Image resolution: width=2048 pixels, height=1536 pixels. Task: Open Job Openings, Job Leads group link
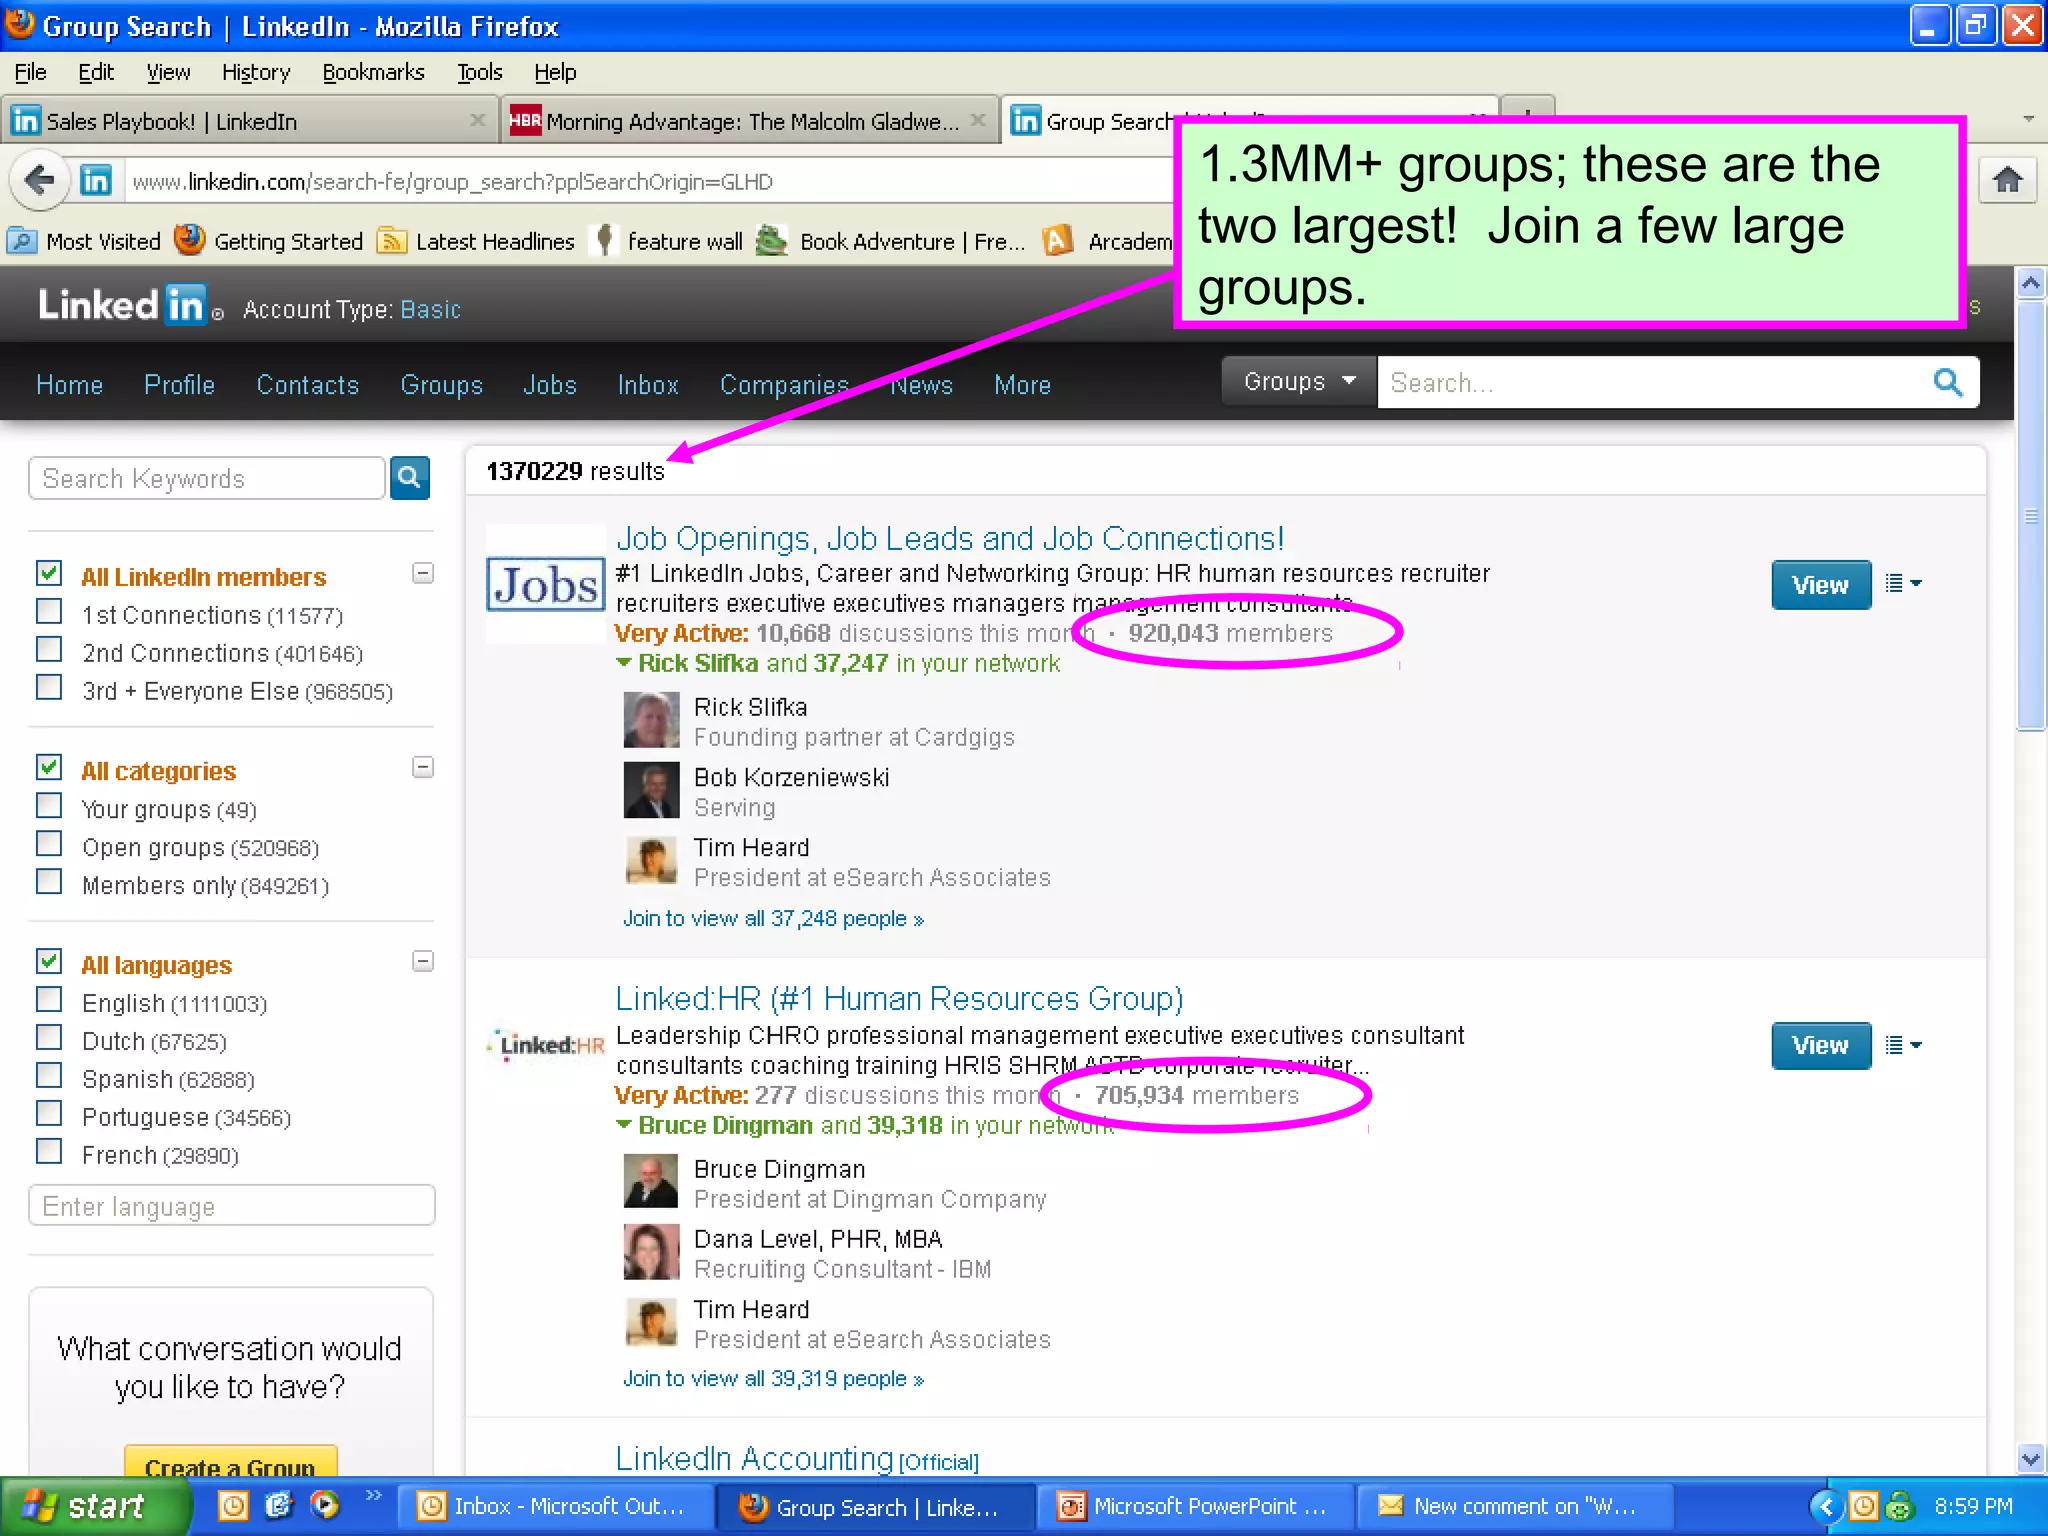pyautogui.click(x=949, y=538)
